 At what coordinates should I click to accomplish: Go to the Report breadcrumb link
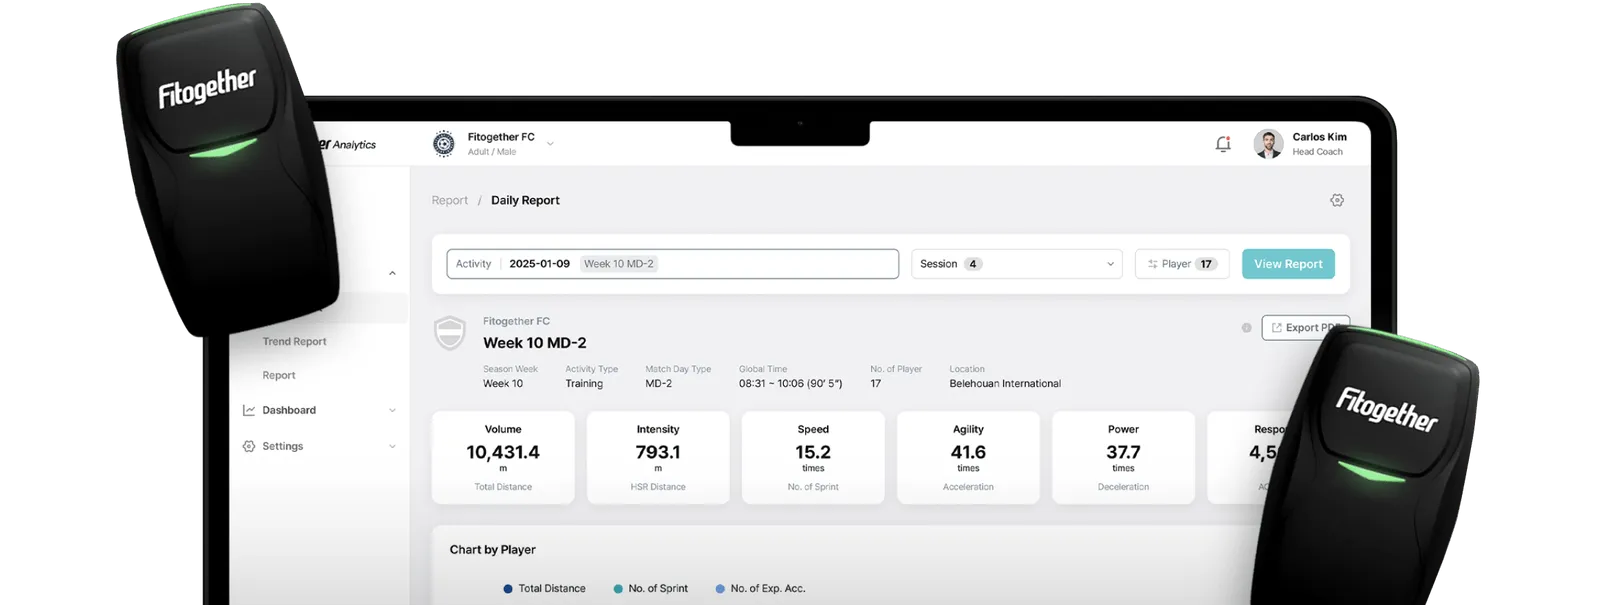449,200
